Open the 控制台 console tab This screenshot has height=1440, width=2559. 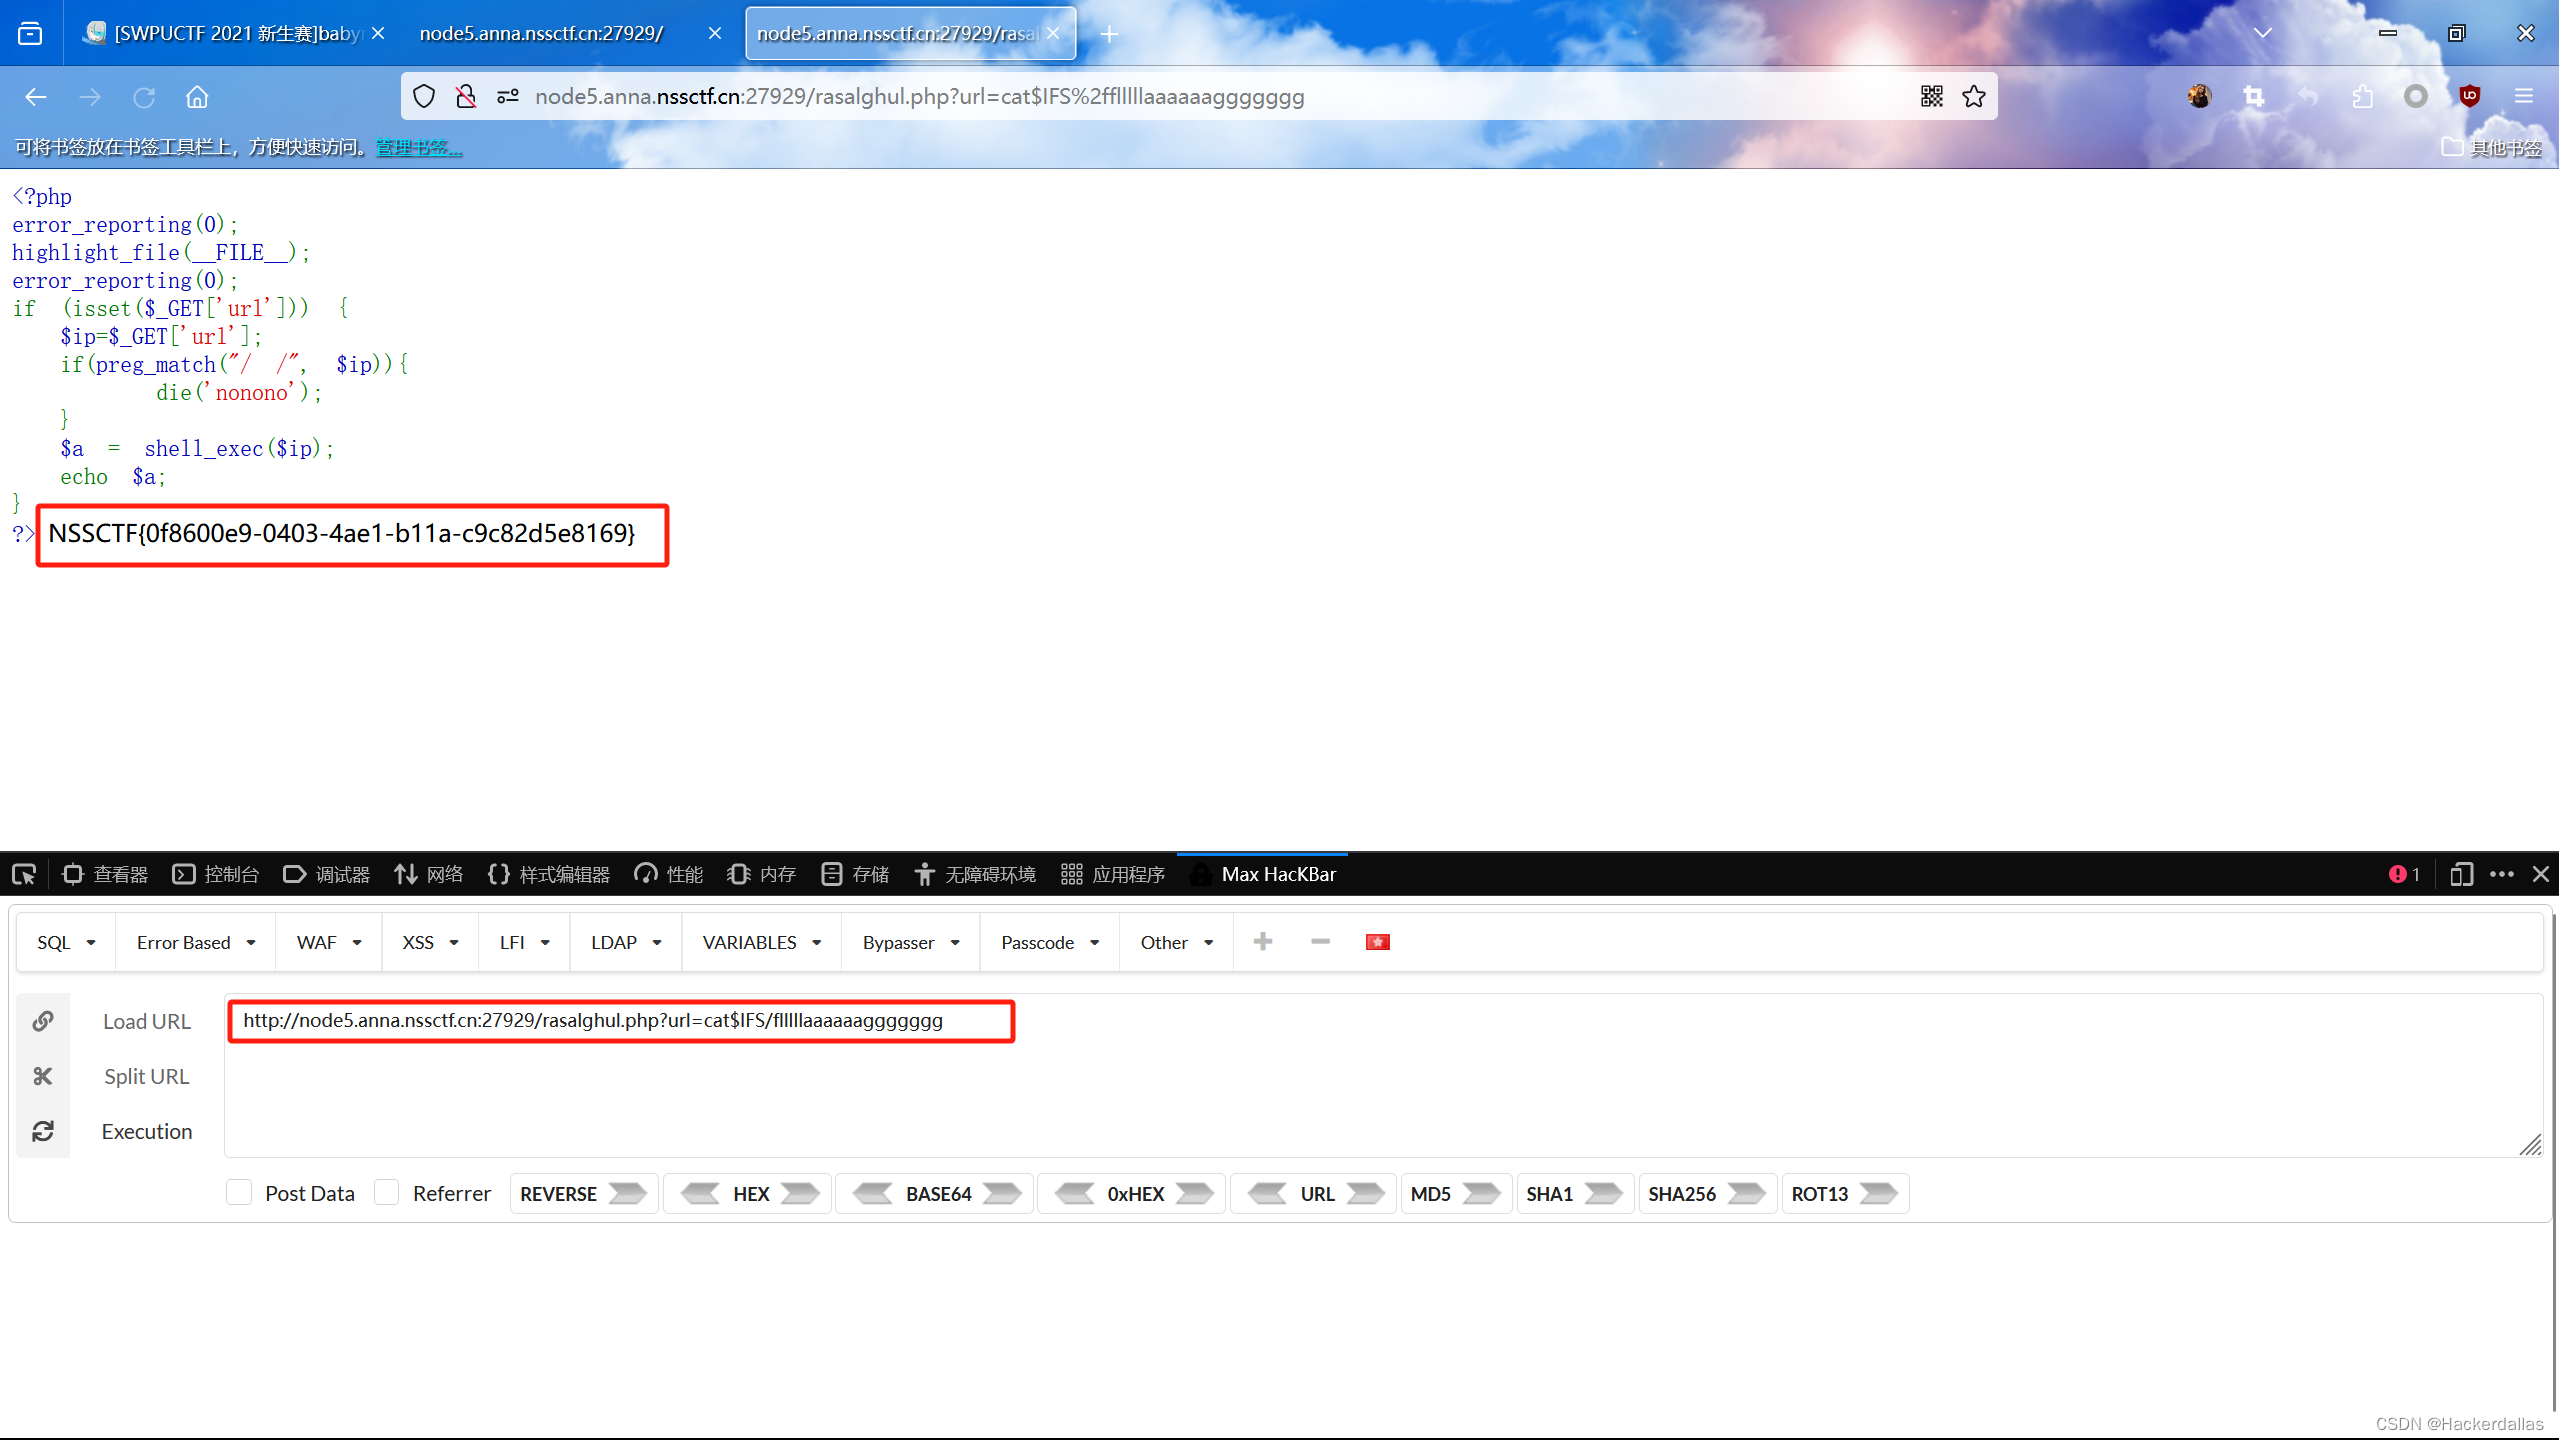coord(216,874)
